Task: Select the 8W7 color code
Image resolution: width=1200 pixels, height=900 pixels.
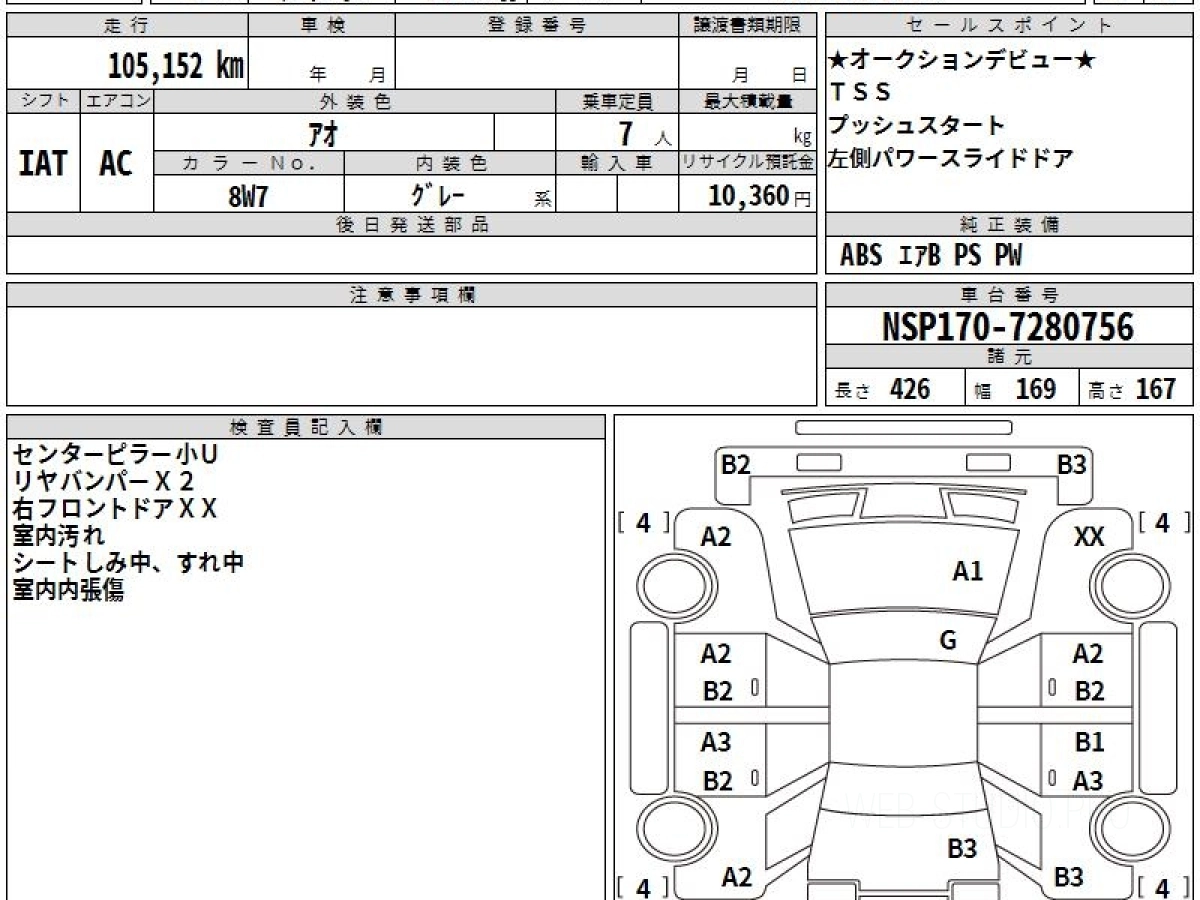Action: (x=249, y=196)
